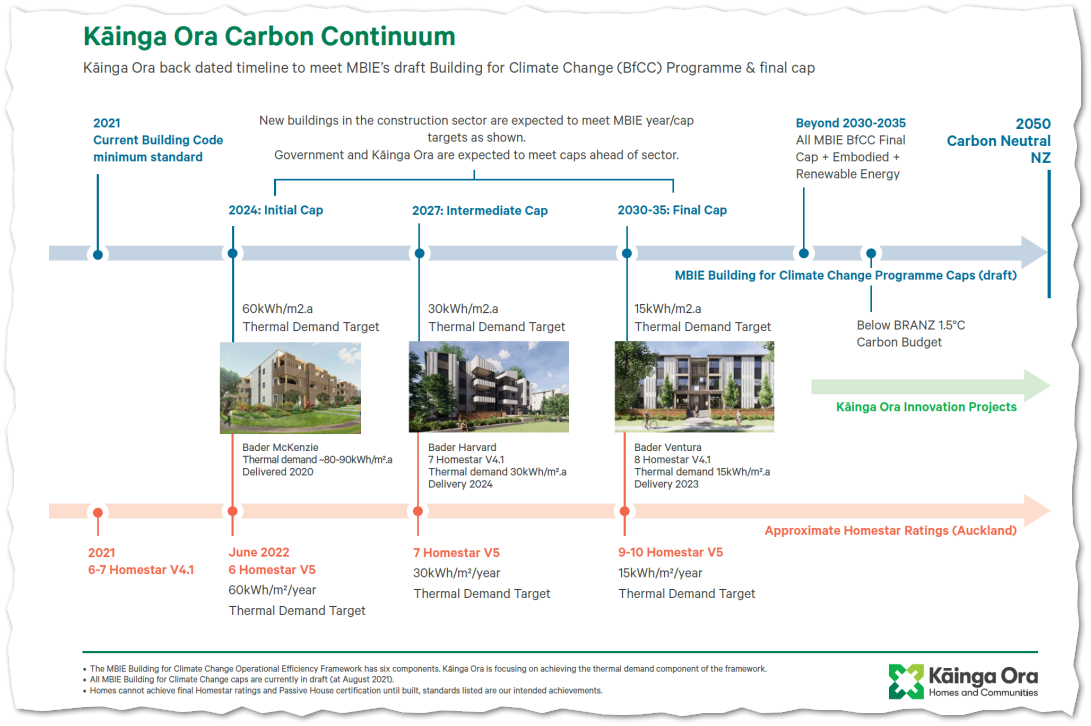Select the orange 7 Homestar V5 timeline dot

pyautogui.click(x=418, y=512)
